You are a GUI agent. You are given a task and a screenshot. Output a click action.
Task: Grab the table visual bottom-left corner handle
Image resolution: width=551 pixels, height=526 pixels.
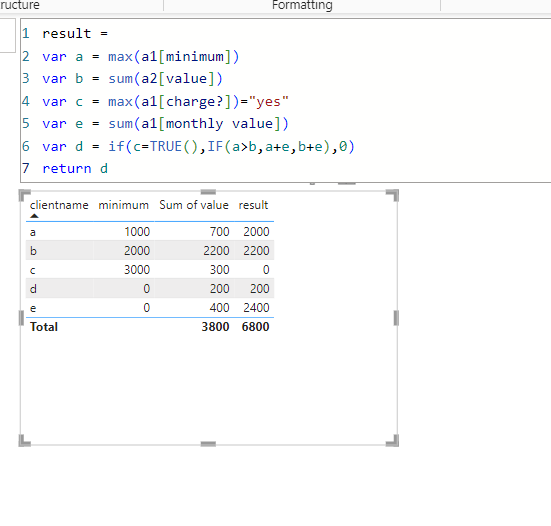(x=24, y=441)
